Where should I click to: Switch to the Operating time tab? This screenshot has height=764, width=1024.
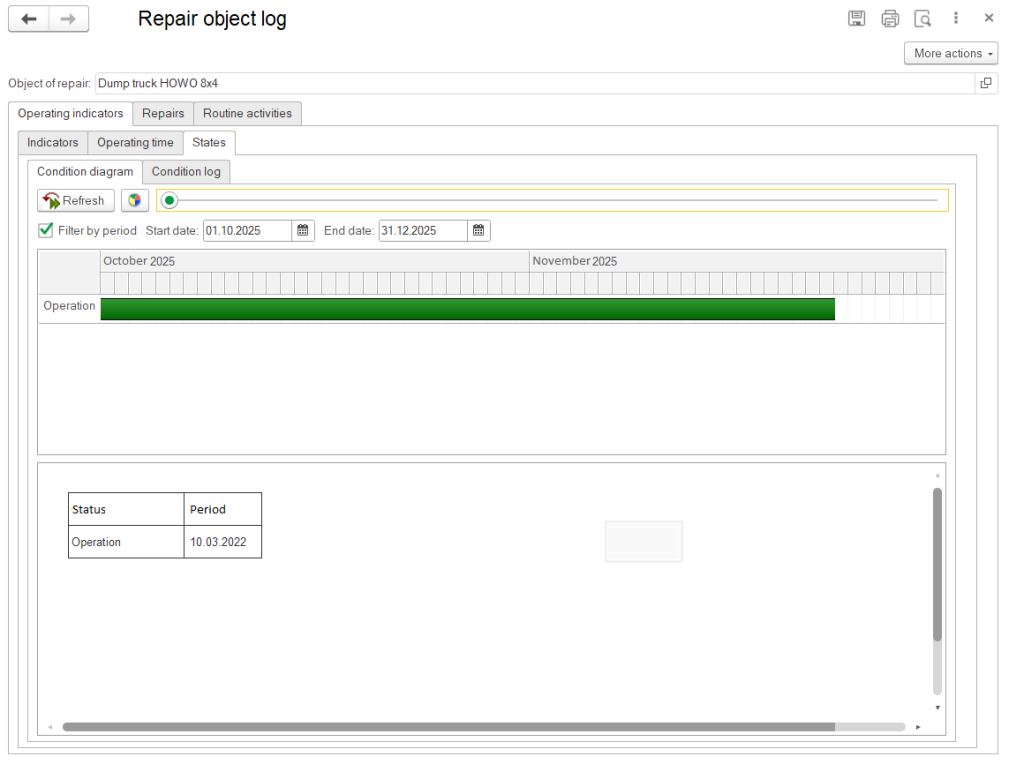pos(135,143)
